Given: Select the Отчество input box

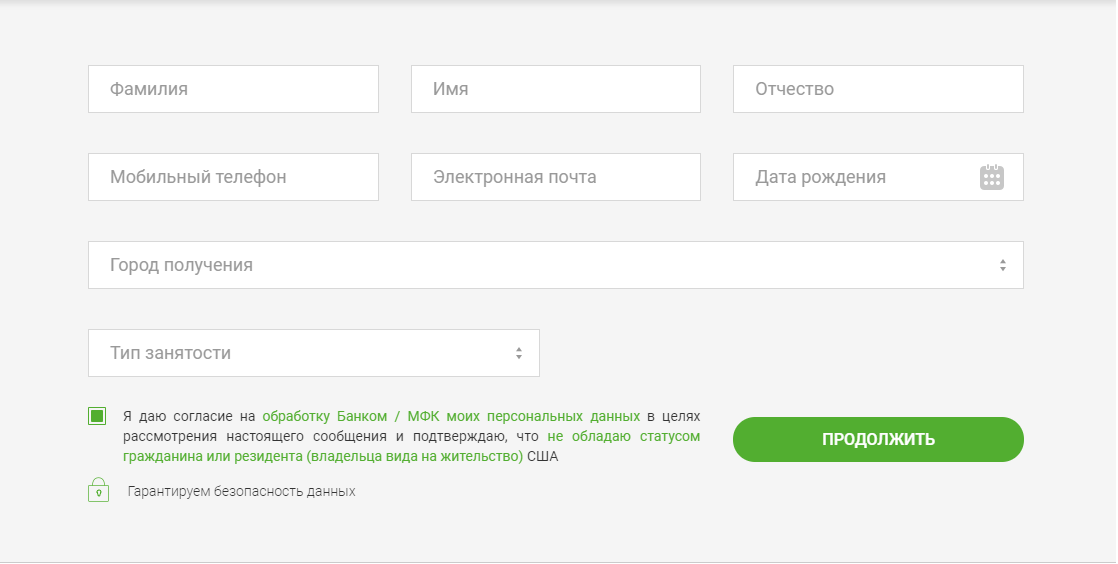Looking at the screenshot, I should tap(877, 89).
